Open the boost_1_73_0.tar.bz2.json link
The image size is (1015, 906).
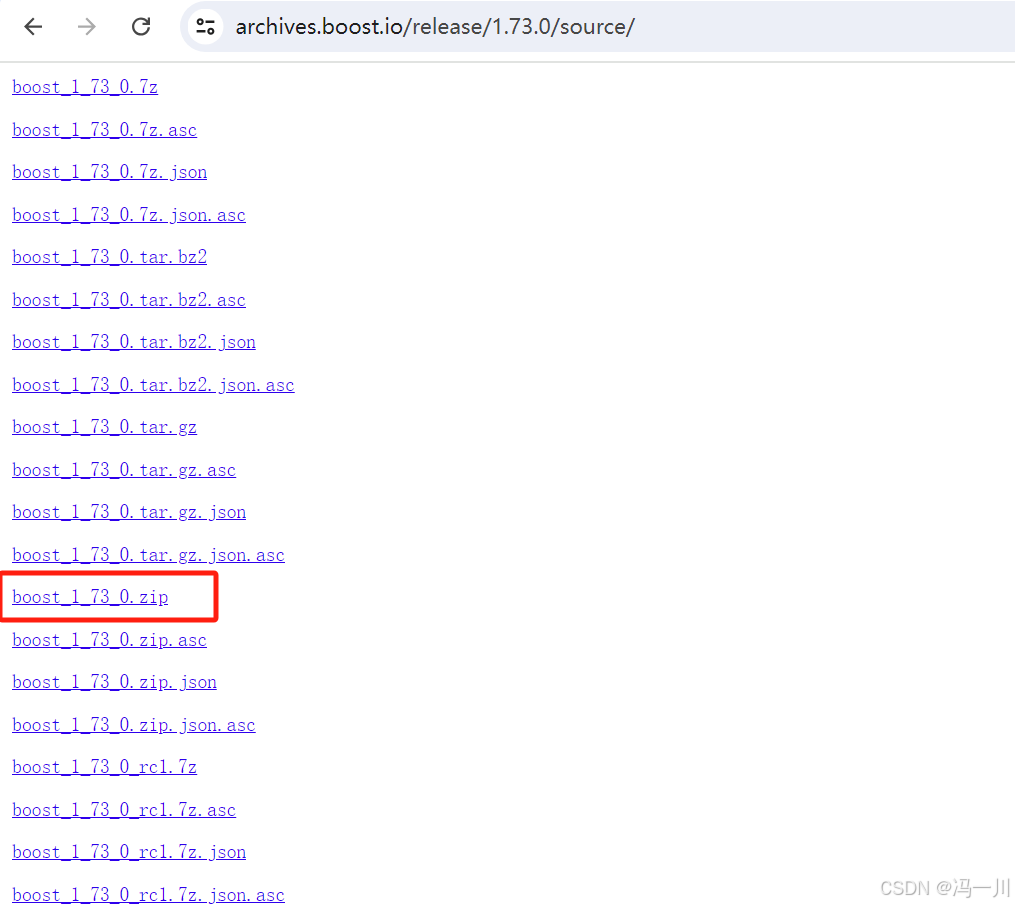pos(134,342)
